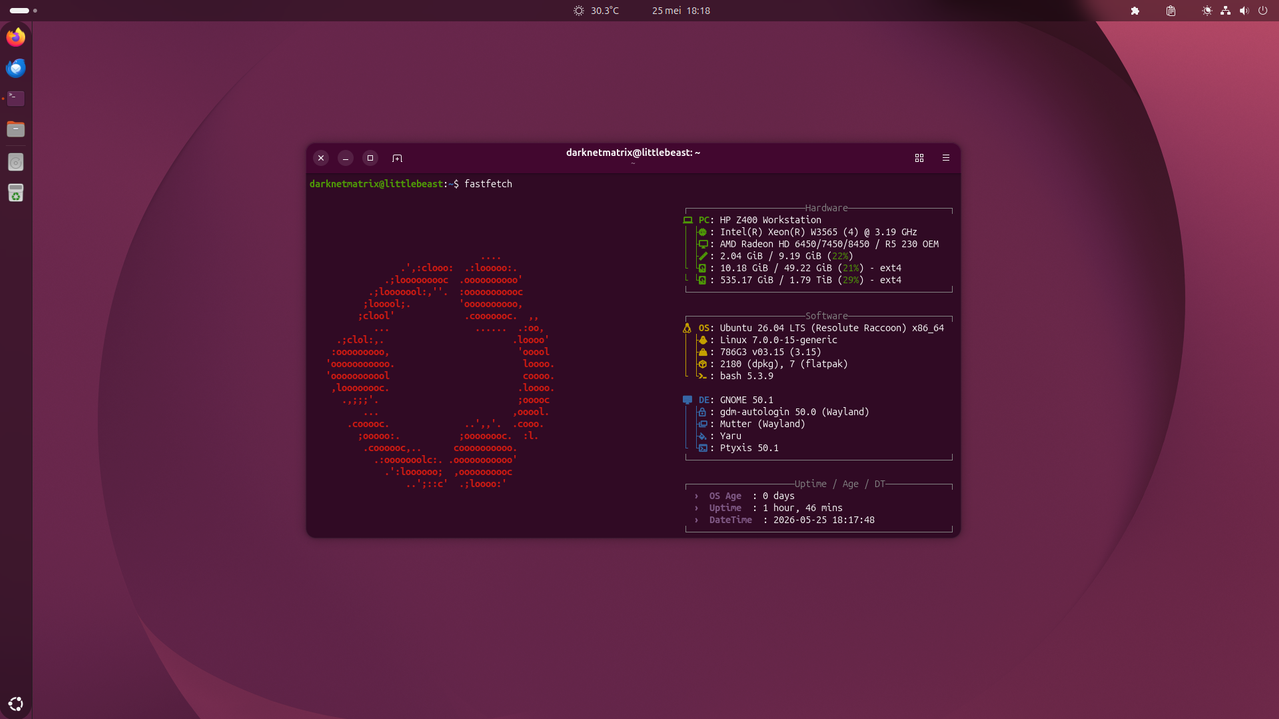The image size is (1279, 719).
Task: Click the wired network icon in system tray
Action: tap(1226, 10)
